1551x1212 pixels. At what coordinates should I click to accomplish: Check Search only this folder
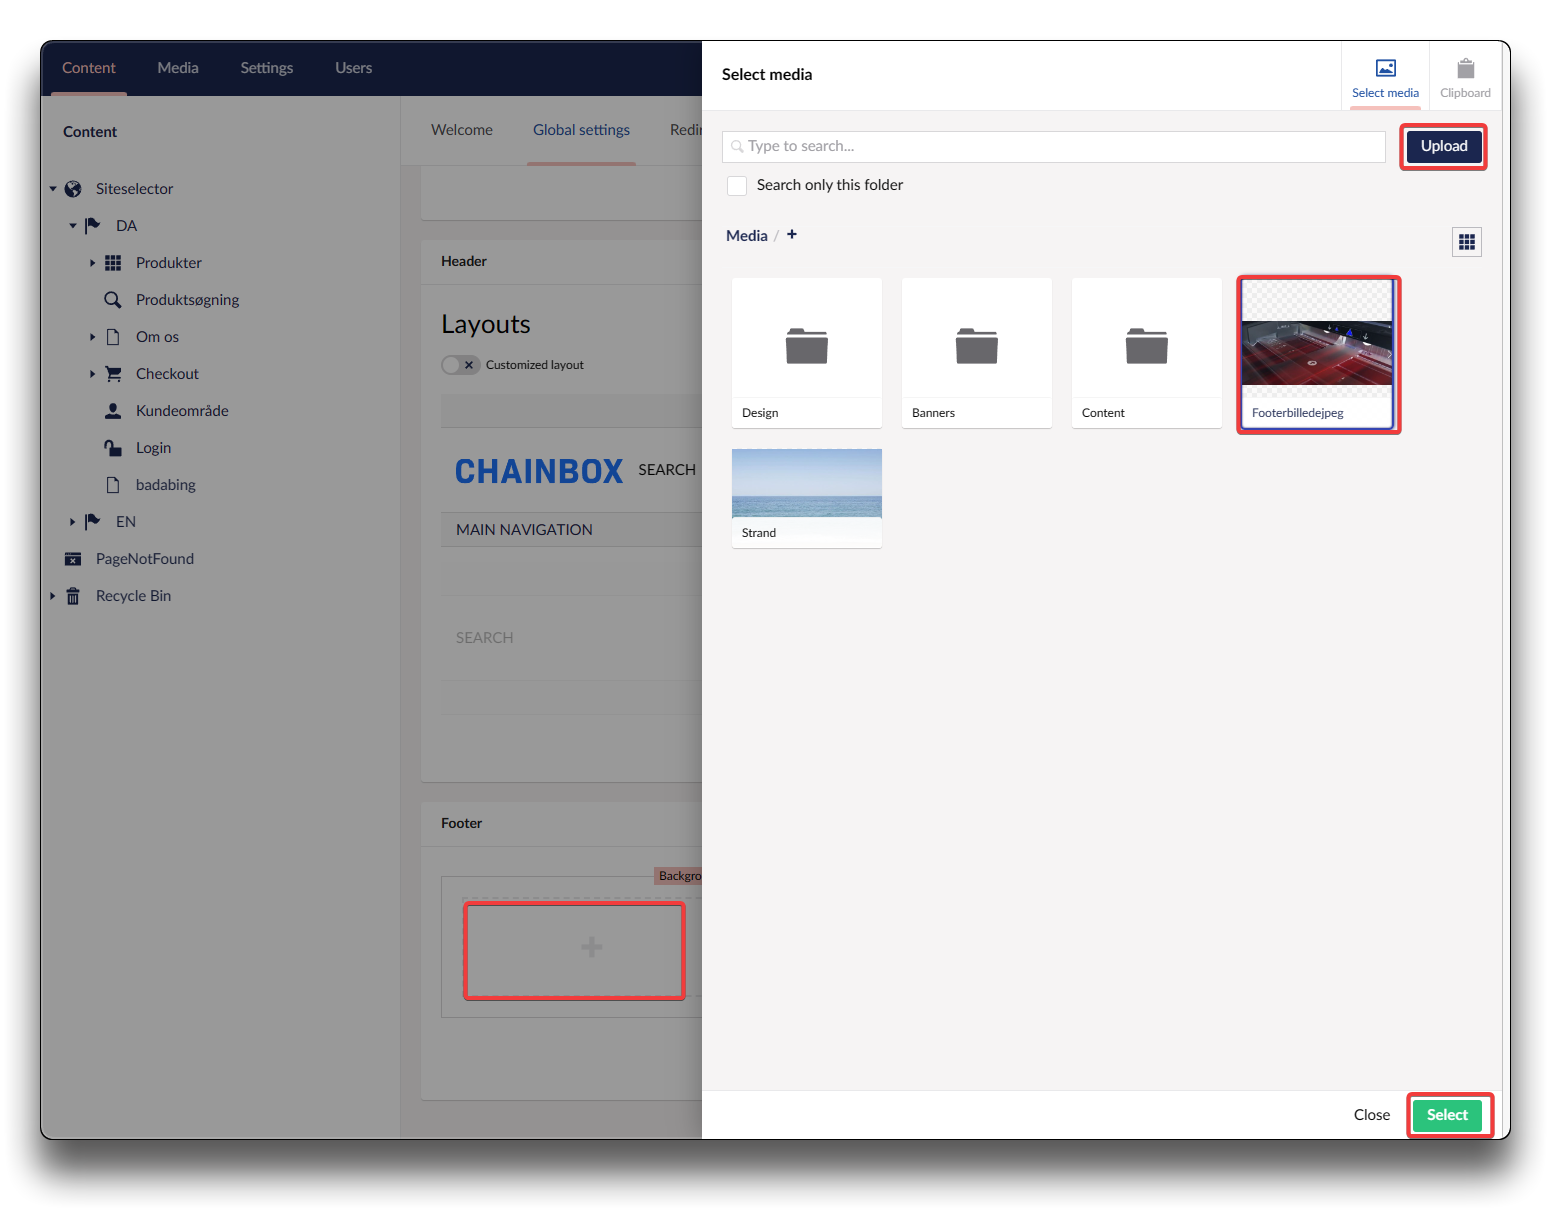(x=737, y=186)
